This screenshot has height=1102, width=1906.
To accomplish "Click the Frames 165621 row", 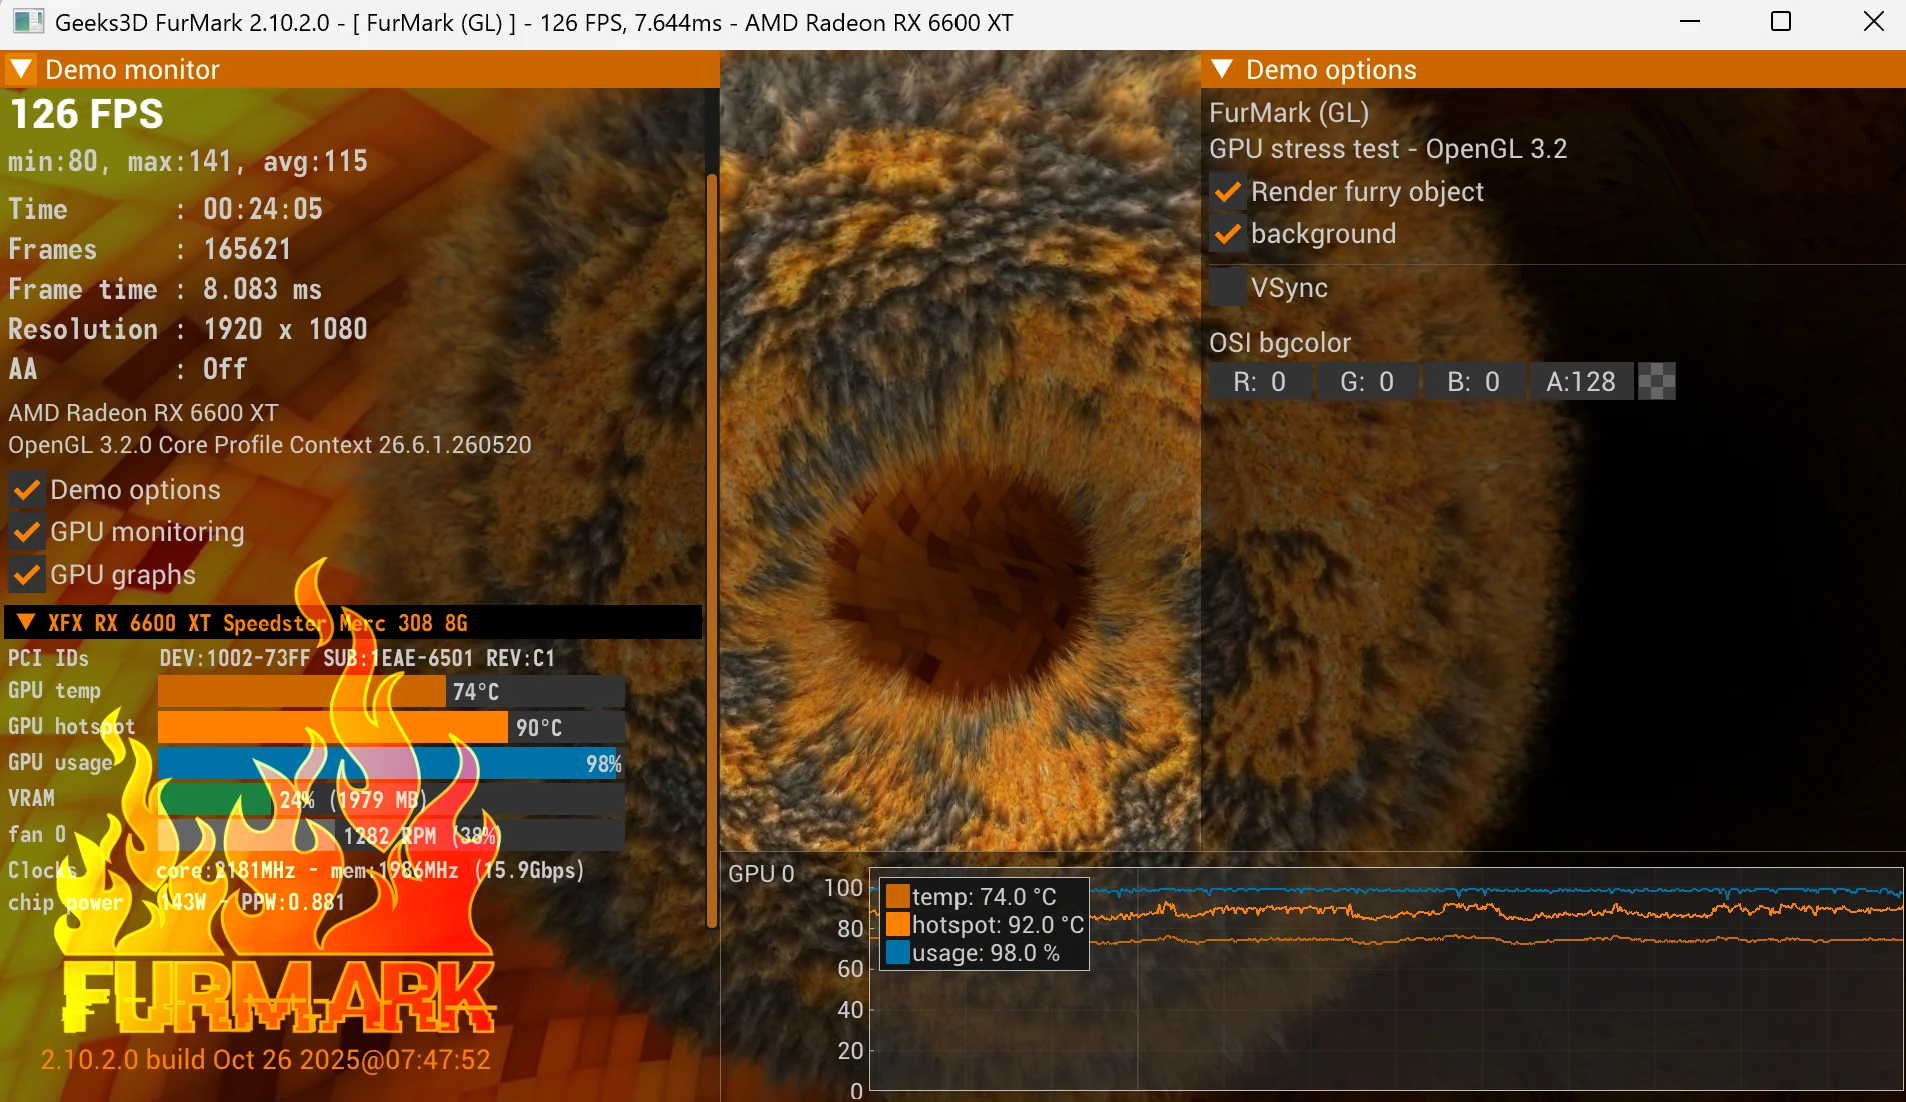I will [150, 249].
